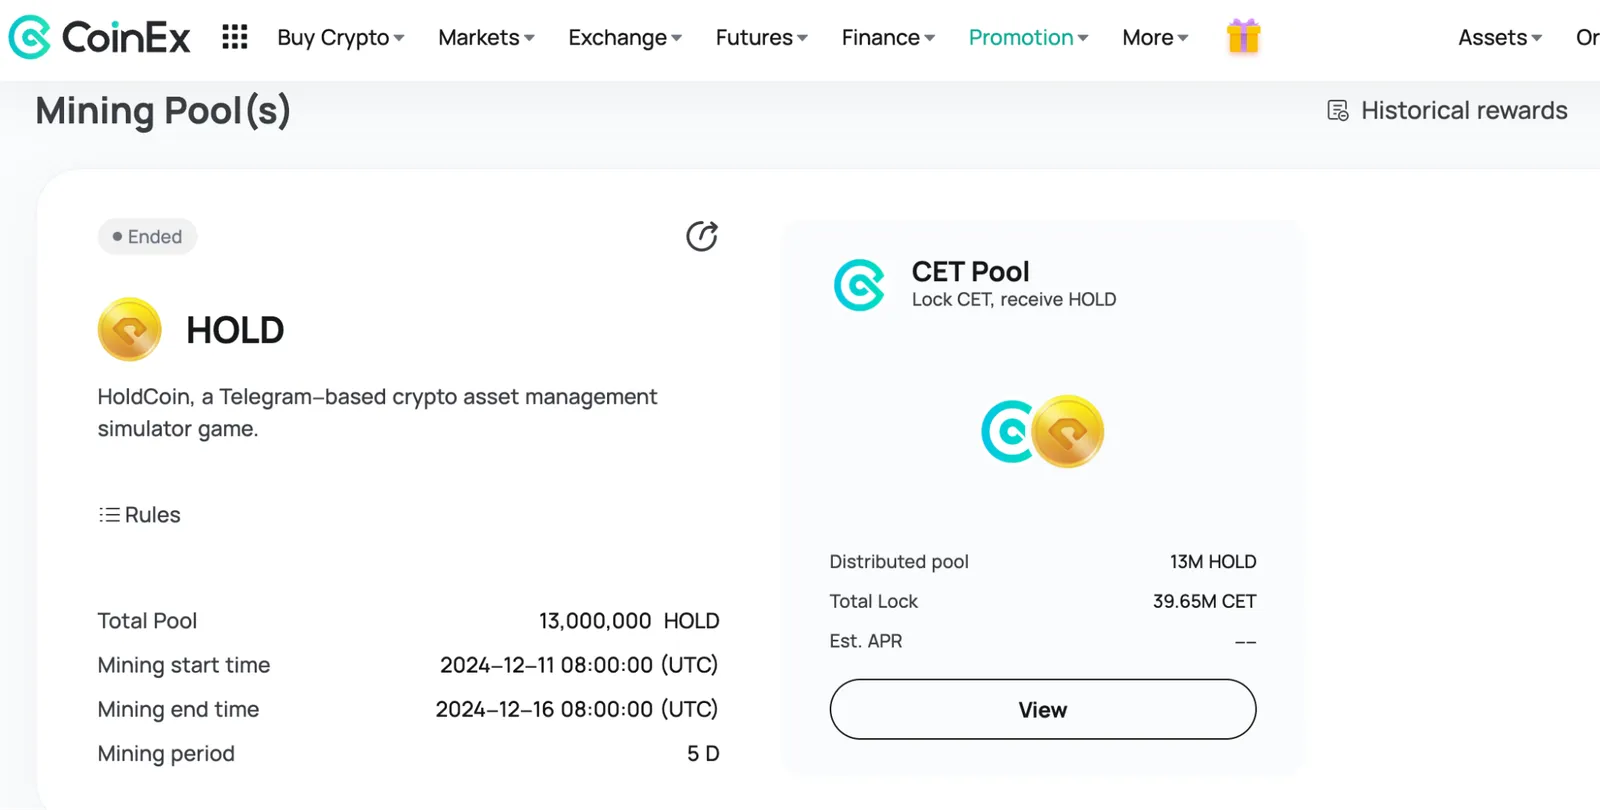Click 'Lock CET, receive HOLD' subtitle
The height and width of the screenshot is (810, 1600).
[x=1014, y=299]
